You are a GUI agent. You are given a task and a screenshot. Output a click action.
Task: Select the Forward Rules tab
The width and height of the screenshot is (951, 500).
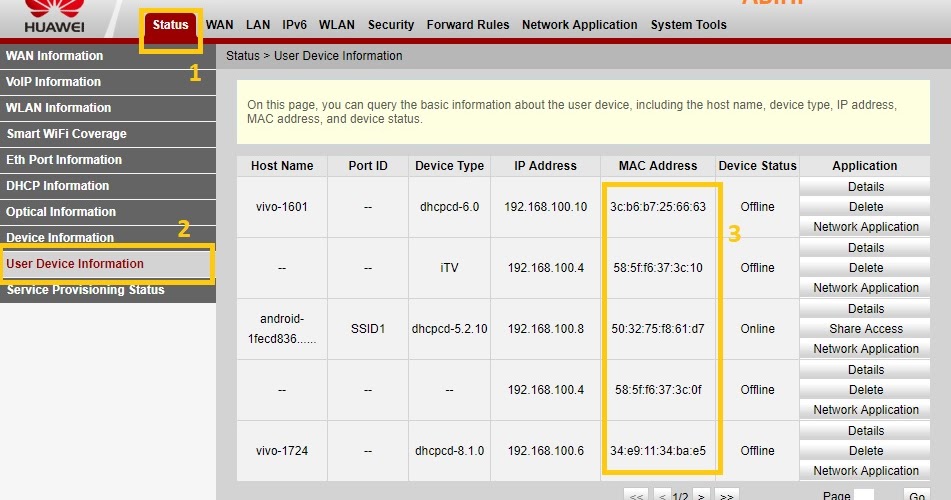(x=468, y=25)
